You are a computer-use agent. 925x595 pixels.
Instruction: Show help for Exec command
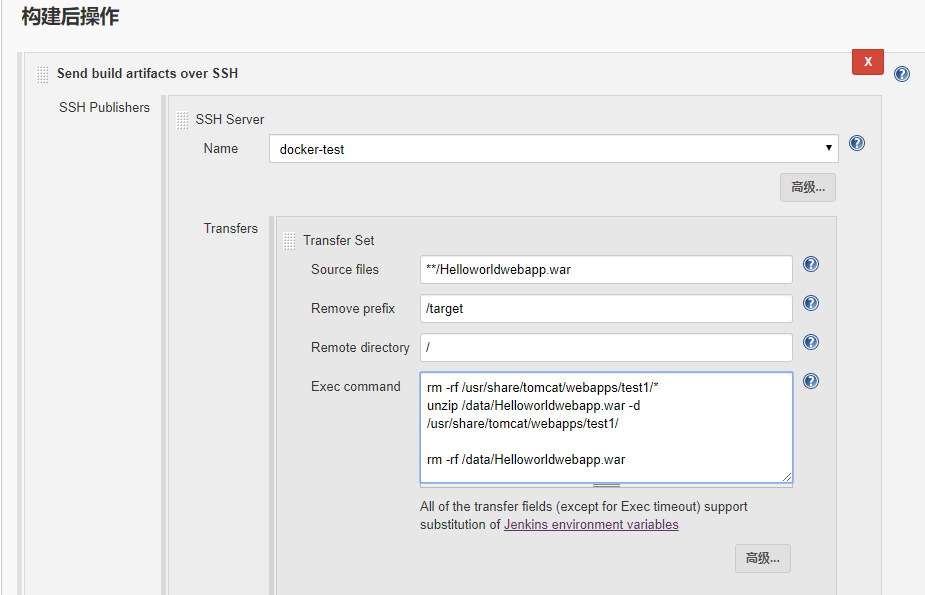click(x=811, y=381)
